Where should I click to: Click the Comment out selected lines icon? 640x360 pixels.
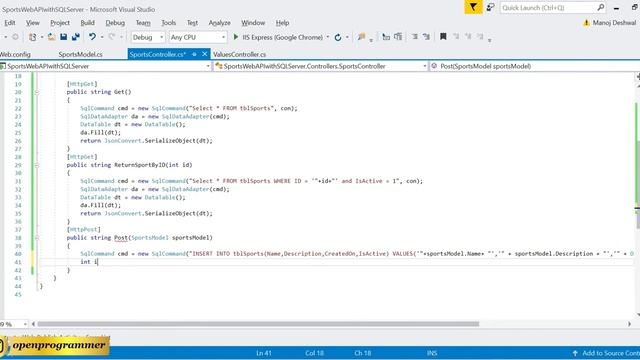(386, 37)
